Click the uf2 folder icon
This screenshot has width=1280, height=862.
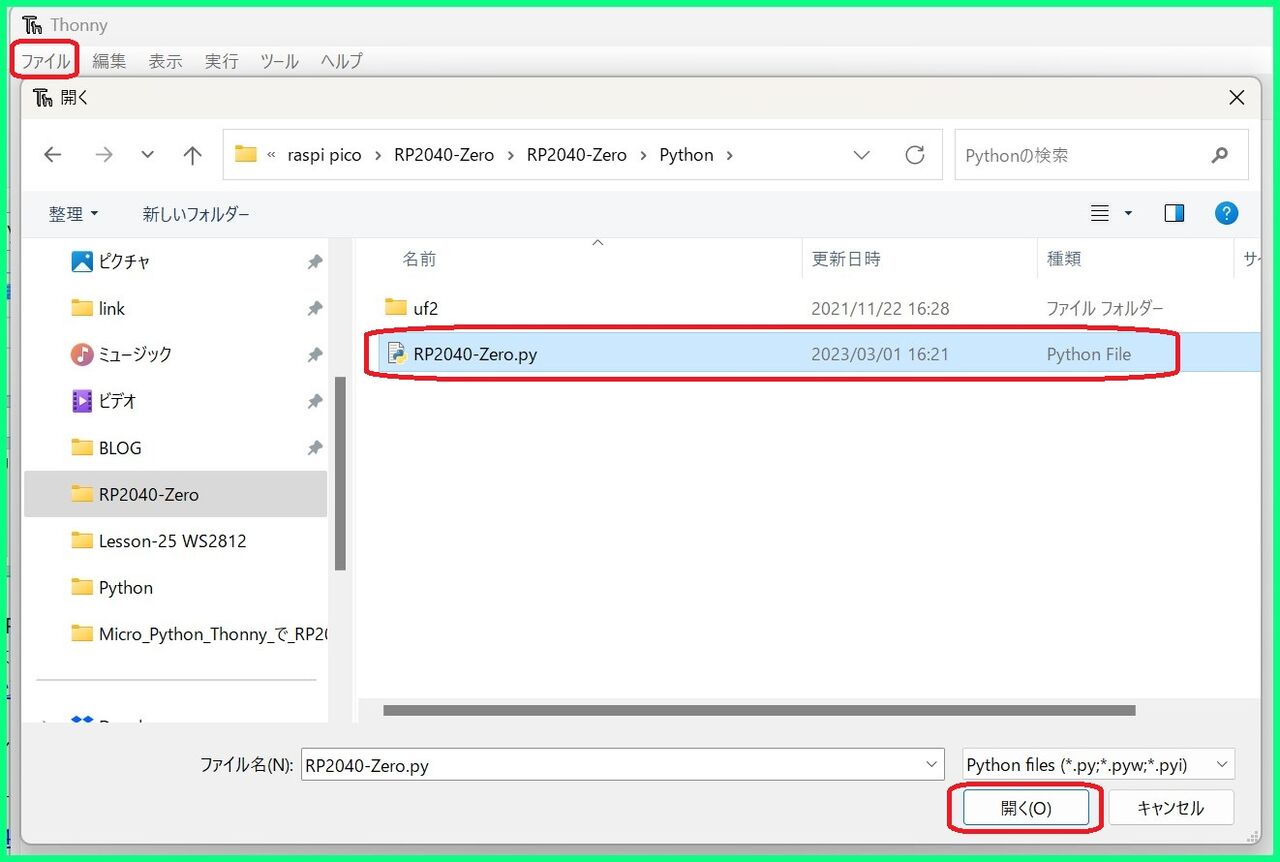click(x=395, y=307)
